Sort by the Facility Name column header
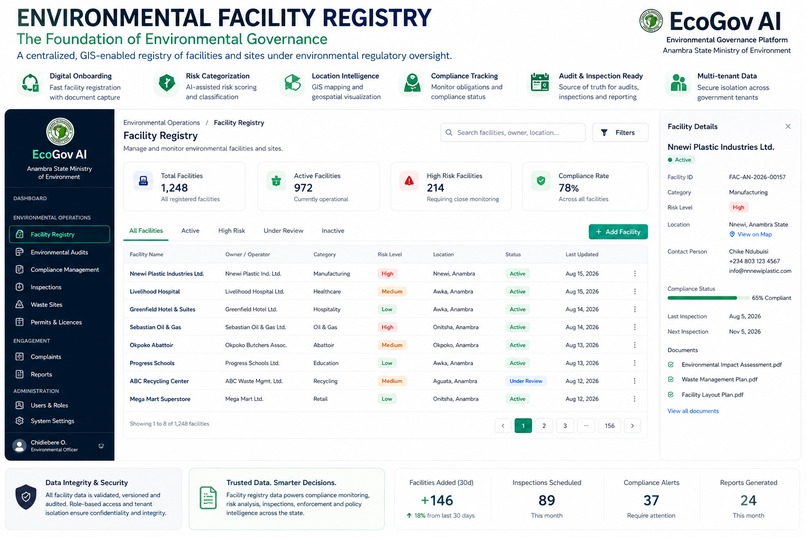The width and height of the screenshot is (806, 537). [146, 254]
